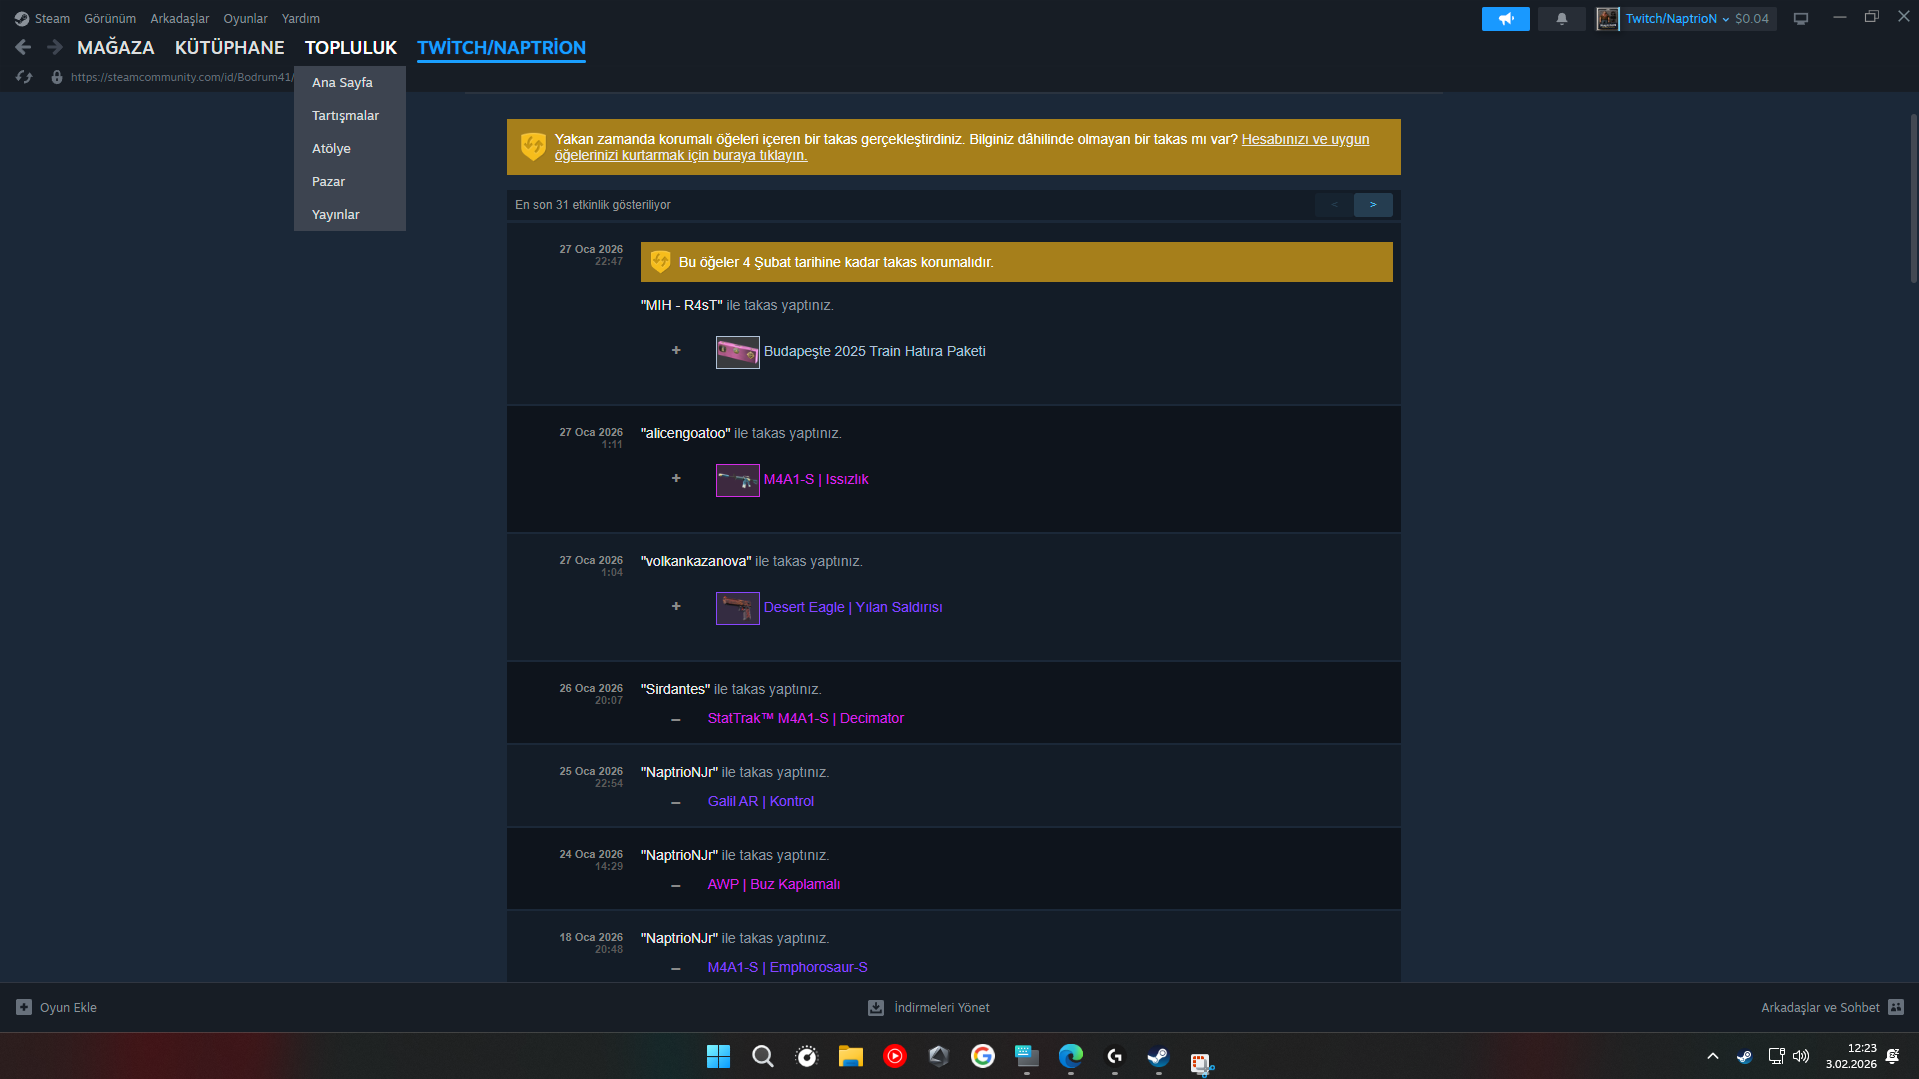The width and height of the screenshot is (1919, 1079).
Task: Show hidden system tray icons
Action: pyautogui.click(x=1712, y=1056)
